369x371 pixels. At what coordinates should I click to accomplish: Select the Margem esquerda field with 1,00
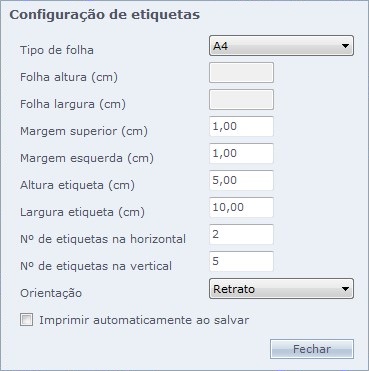[241, 153]
